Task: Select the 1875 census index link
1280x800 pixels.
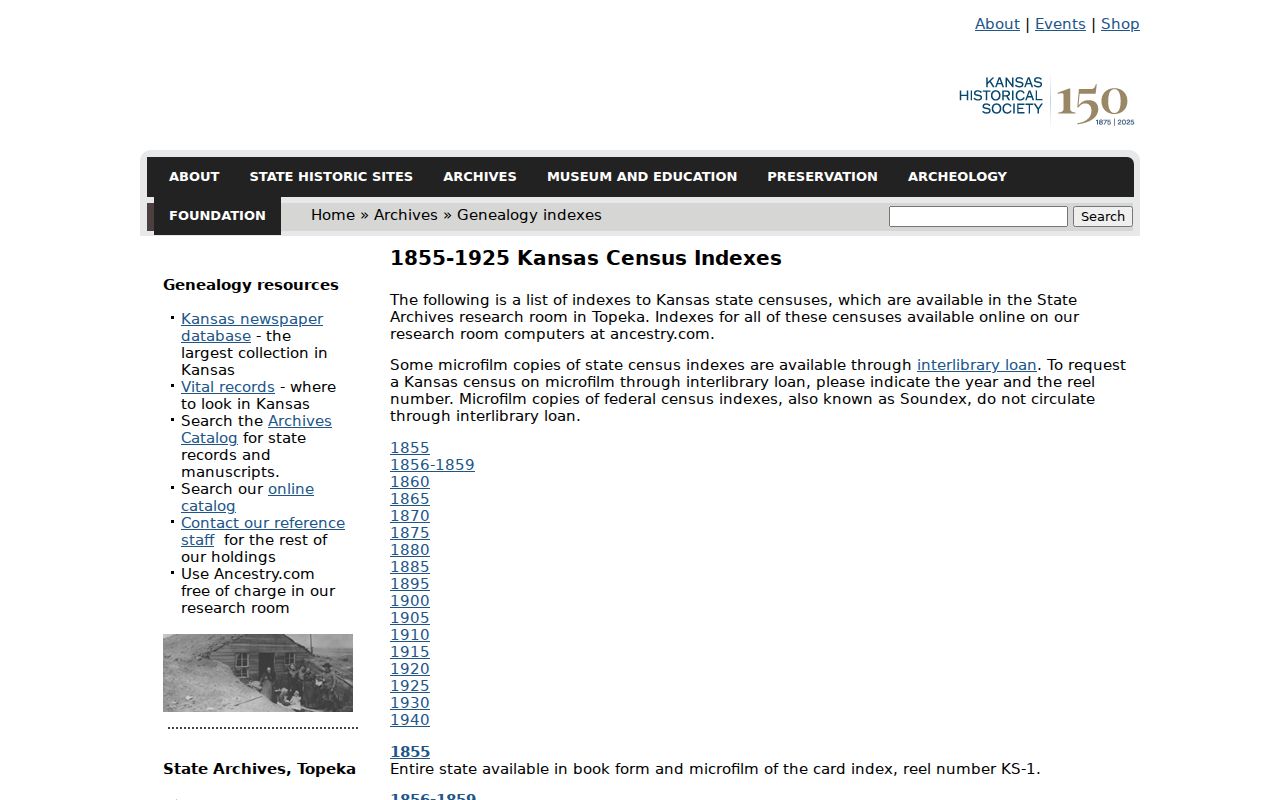Action: [410, 533]
